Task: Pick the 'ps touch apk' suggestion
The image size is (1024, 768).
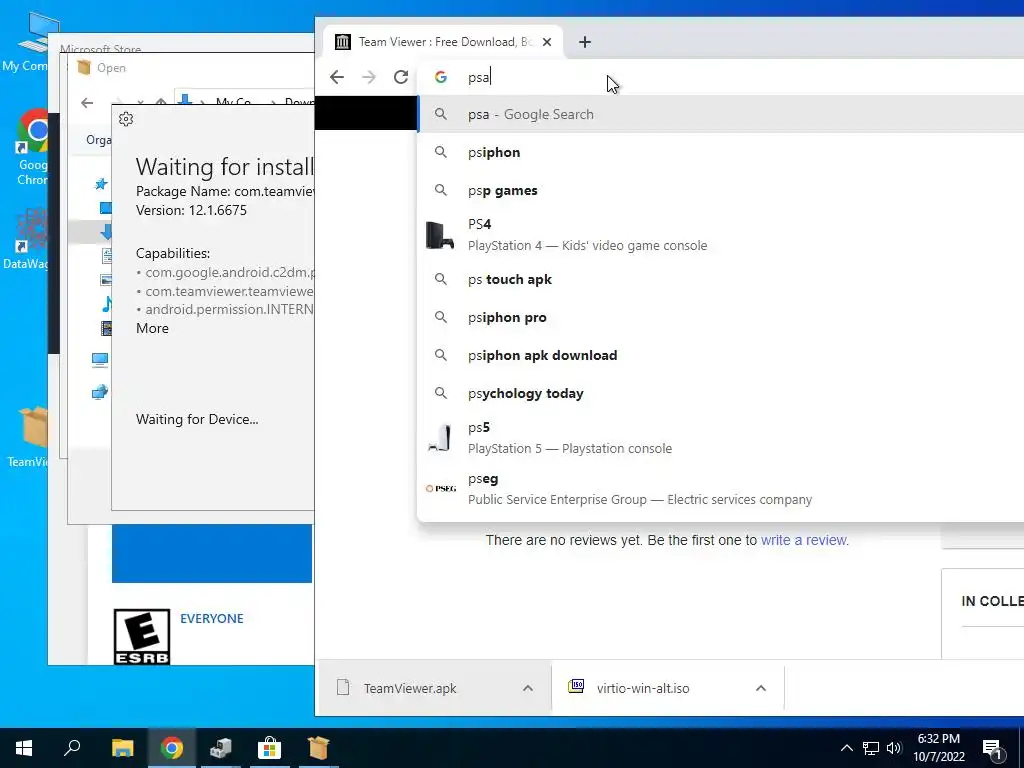Action: [x=720, y=279]
